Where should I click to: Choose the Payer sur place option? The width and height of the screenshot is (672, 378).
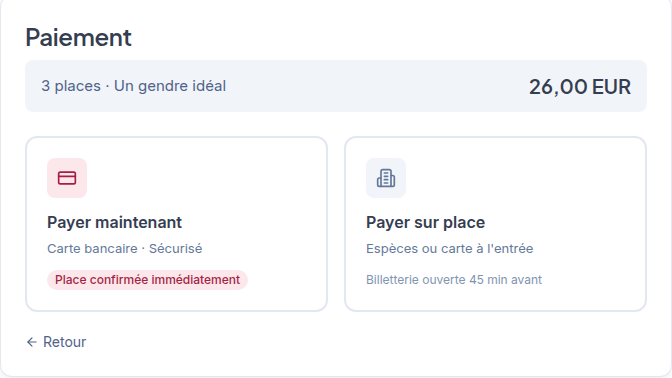(495, 224)
